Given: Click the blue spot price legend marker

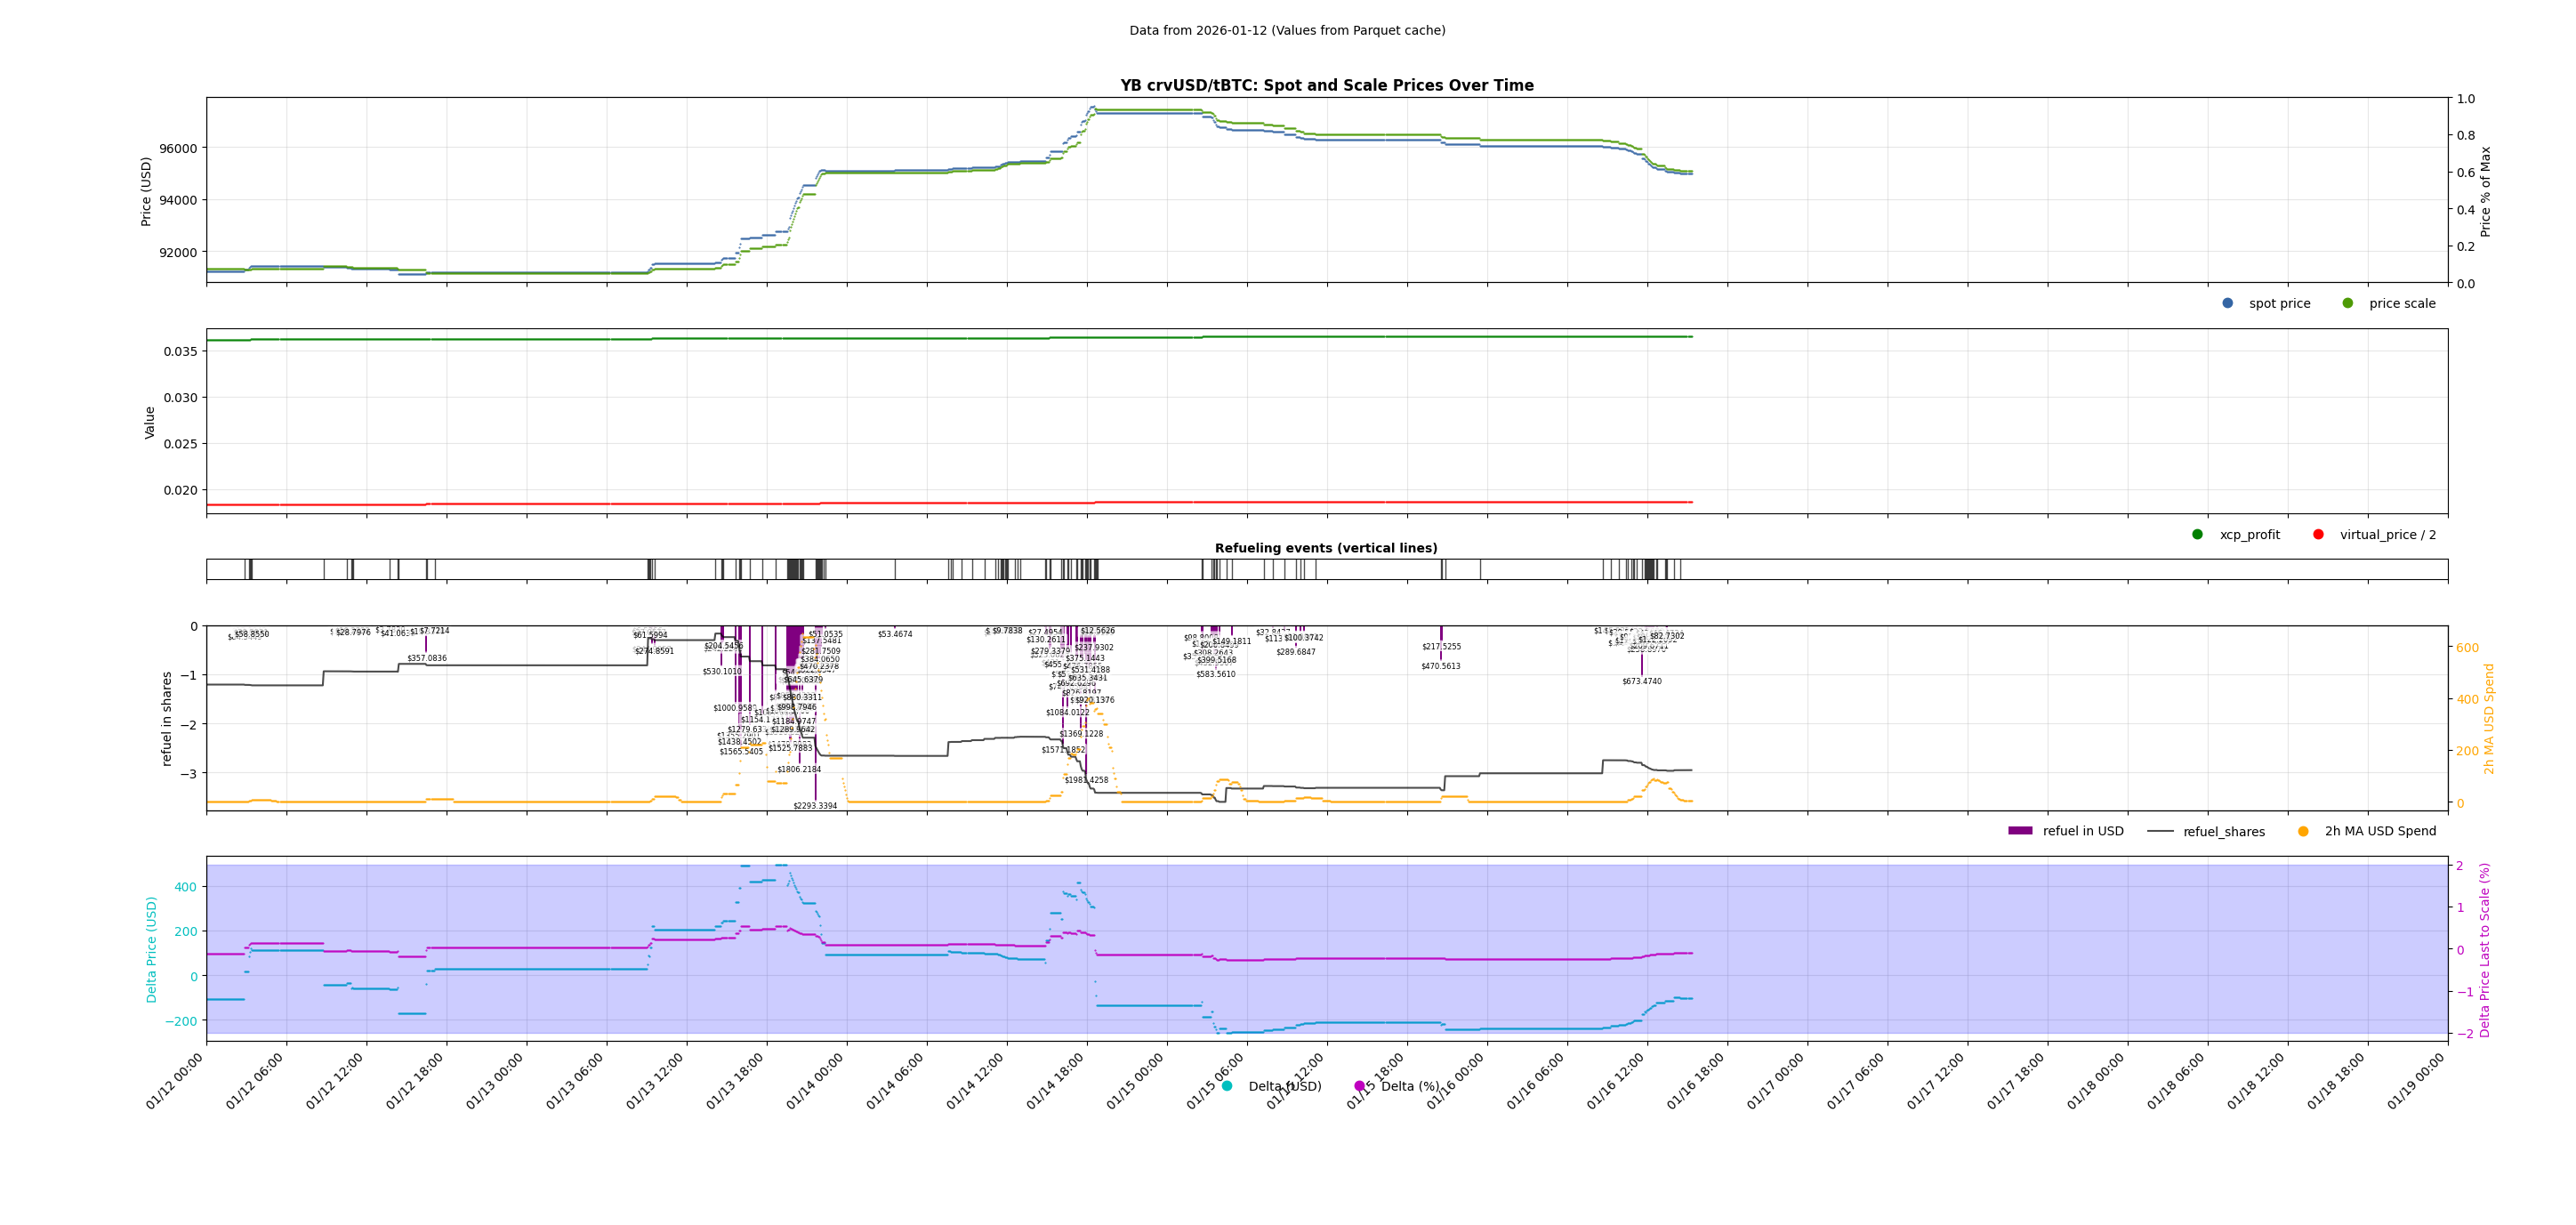Looking at the screenshot, I should (x=2227, y=303).
